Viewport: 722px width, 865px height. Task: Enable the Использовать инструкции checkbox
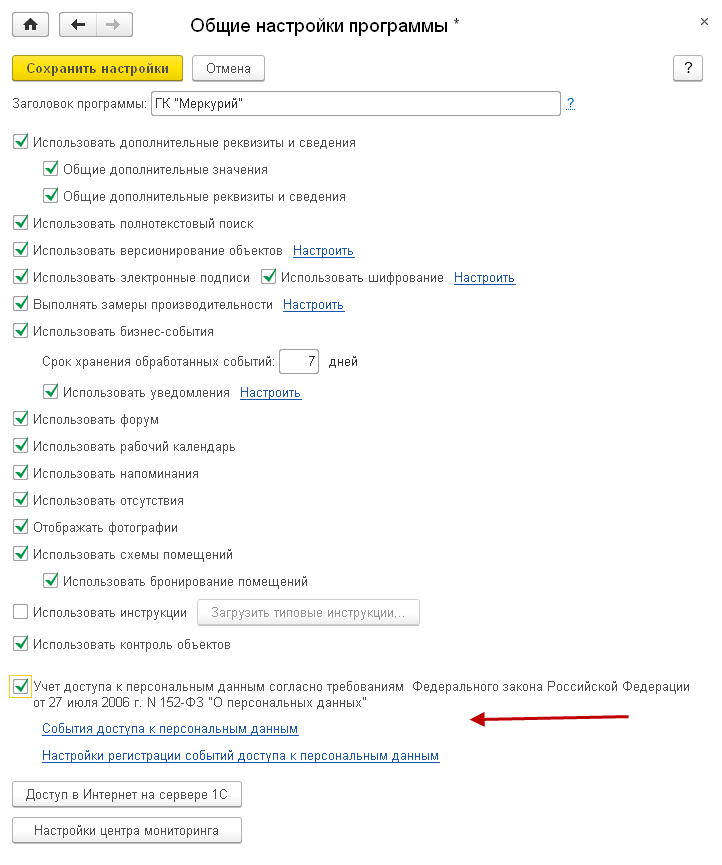[x=21, y=612]
